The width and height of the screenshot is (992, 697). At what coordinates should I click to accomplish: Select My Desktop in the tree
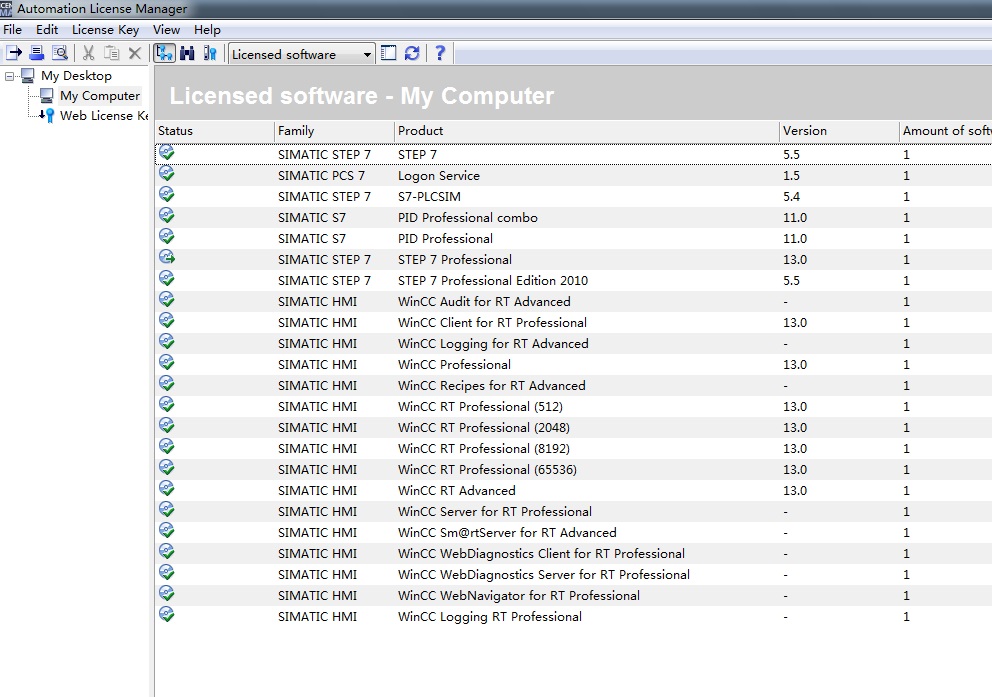point(76,76)
